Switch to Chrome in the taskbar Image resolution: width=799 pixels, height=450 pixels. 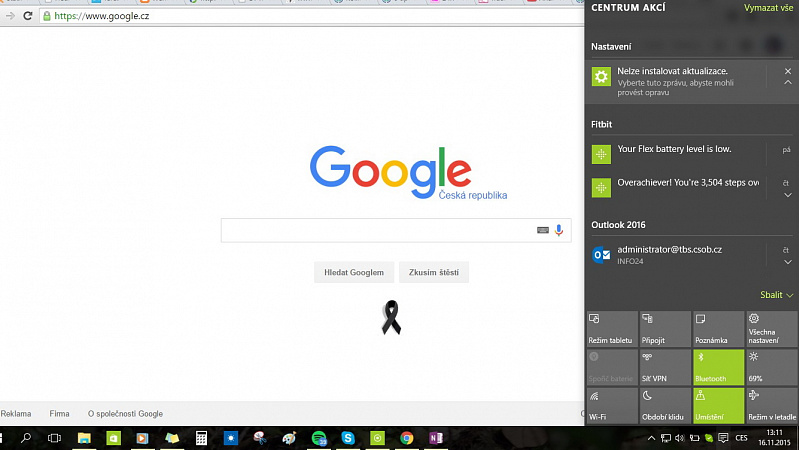407,438
